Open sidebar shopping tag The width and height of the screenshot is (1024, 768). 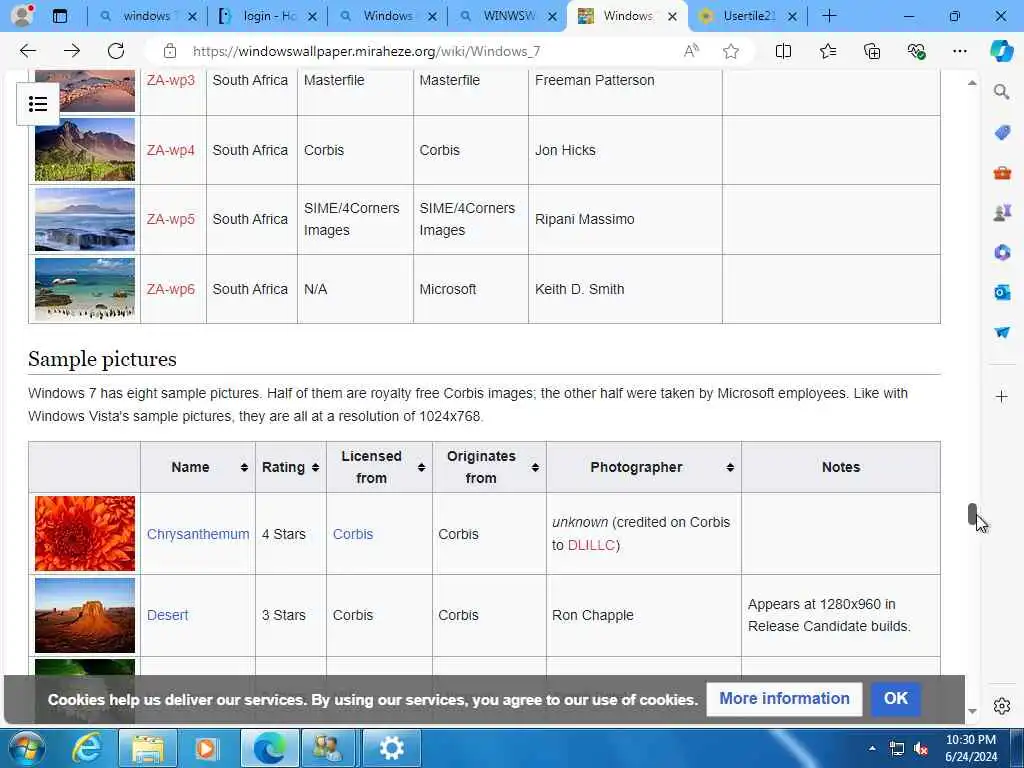pyautogui.click(x=1002, y=133)
